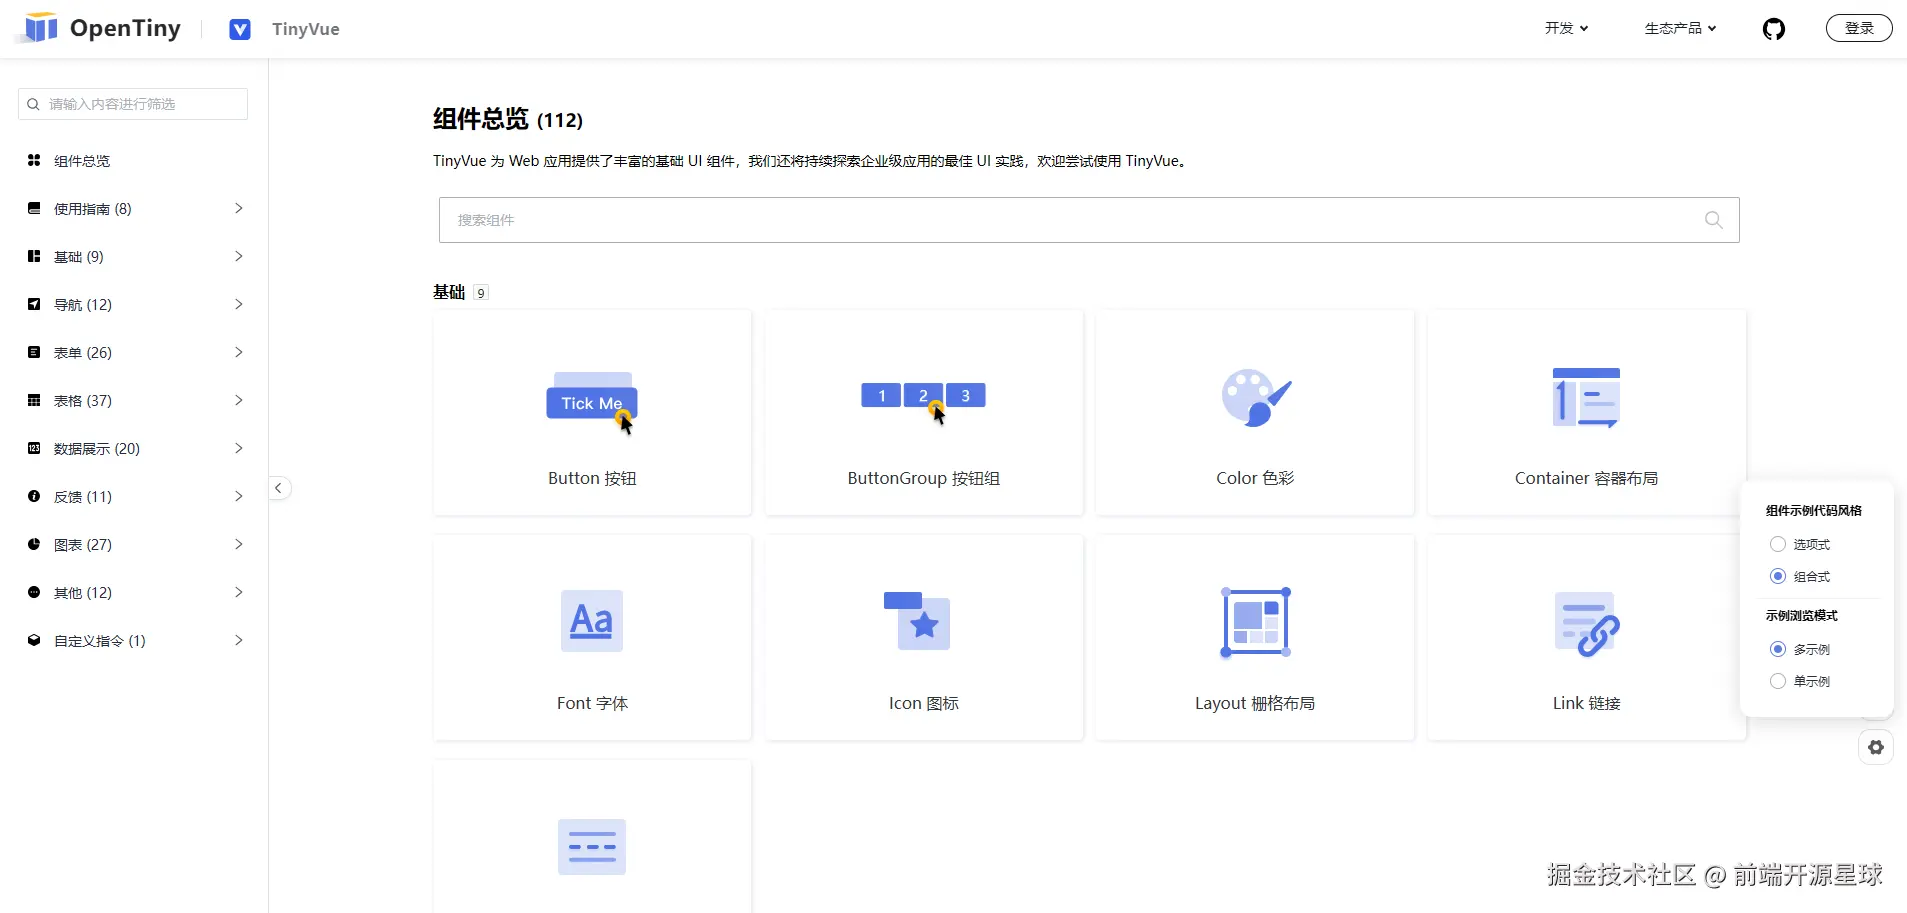Click the 图表 pie chart sidebar icon
Viewport: 1907px width, 913px height.
[34, 544]
